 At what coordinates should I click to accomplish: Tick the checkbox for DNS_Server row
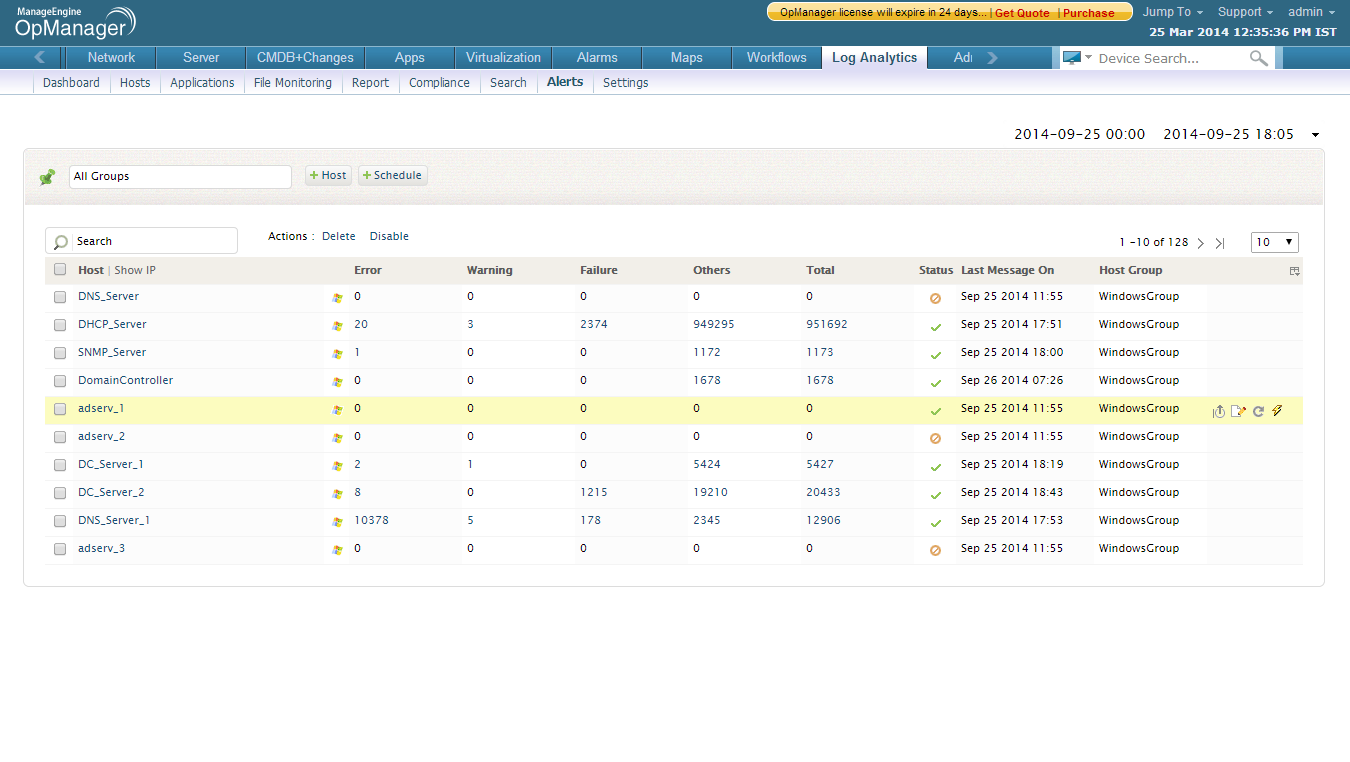(x=60, y=297)
